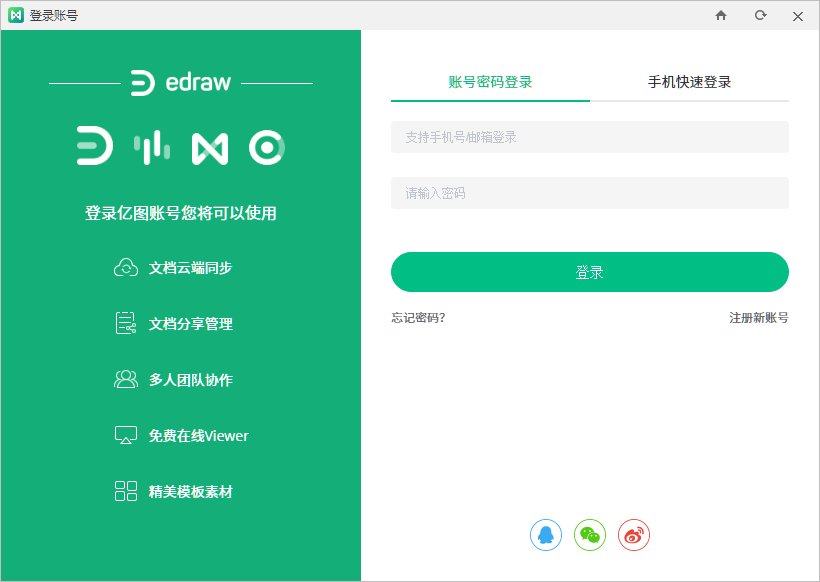Refresh the page with the reload icon

[761, 15]
